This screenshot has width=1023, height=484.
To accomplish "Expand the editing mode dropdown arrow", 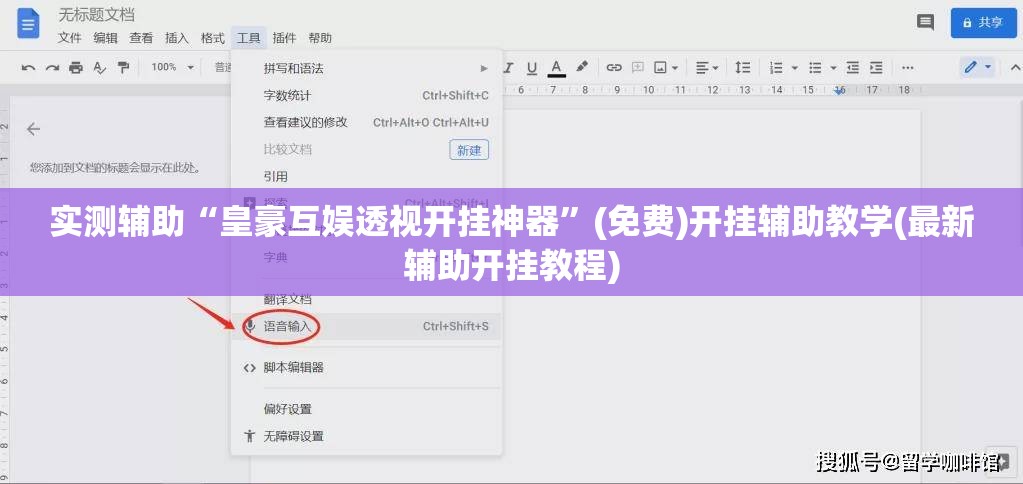I will [x=988, y=67].
